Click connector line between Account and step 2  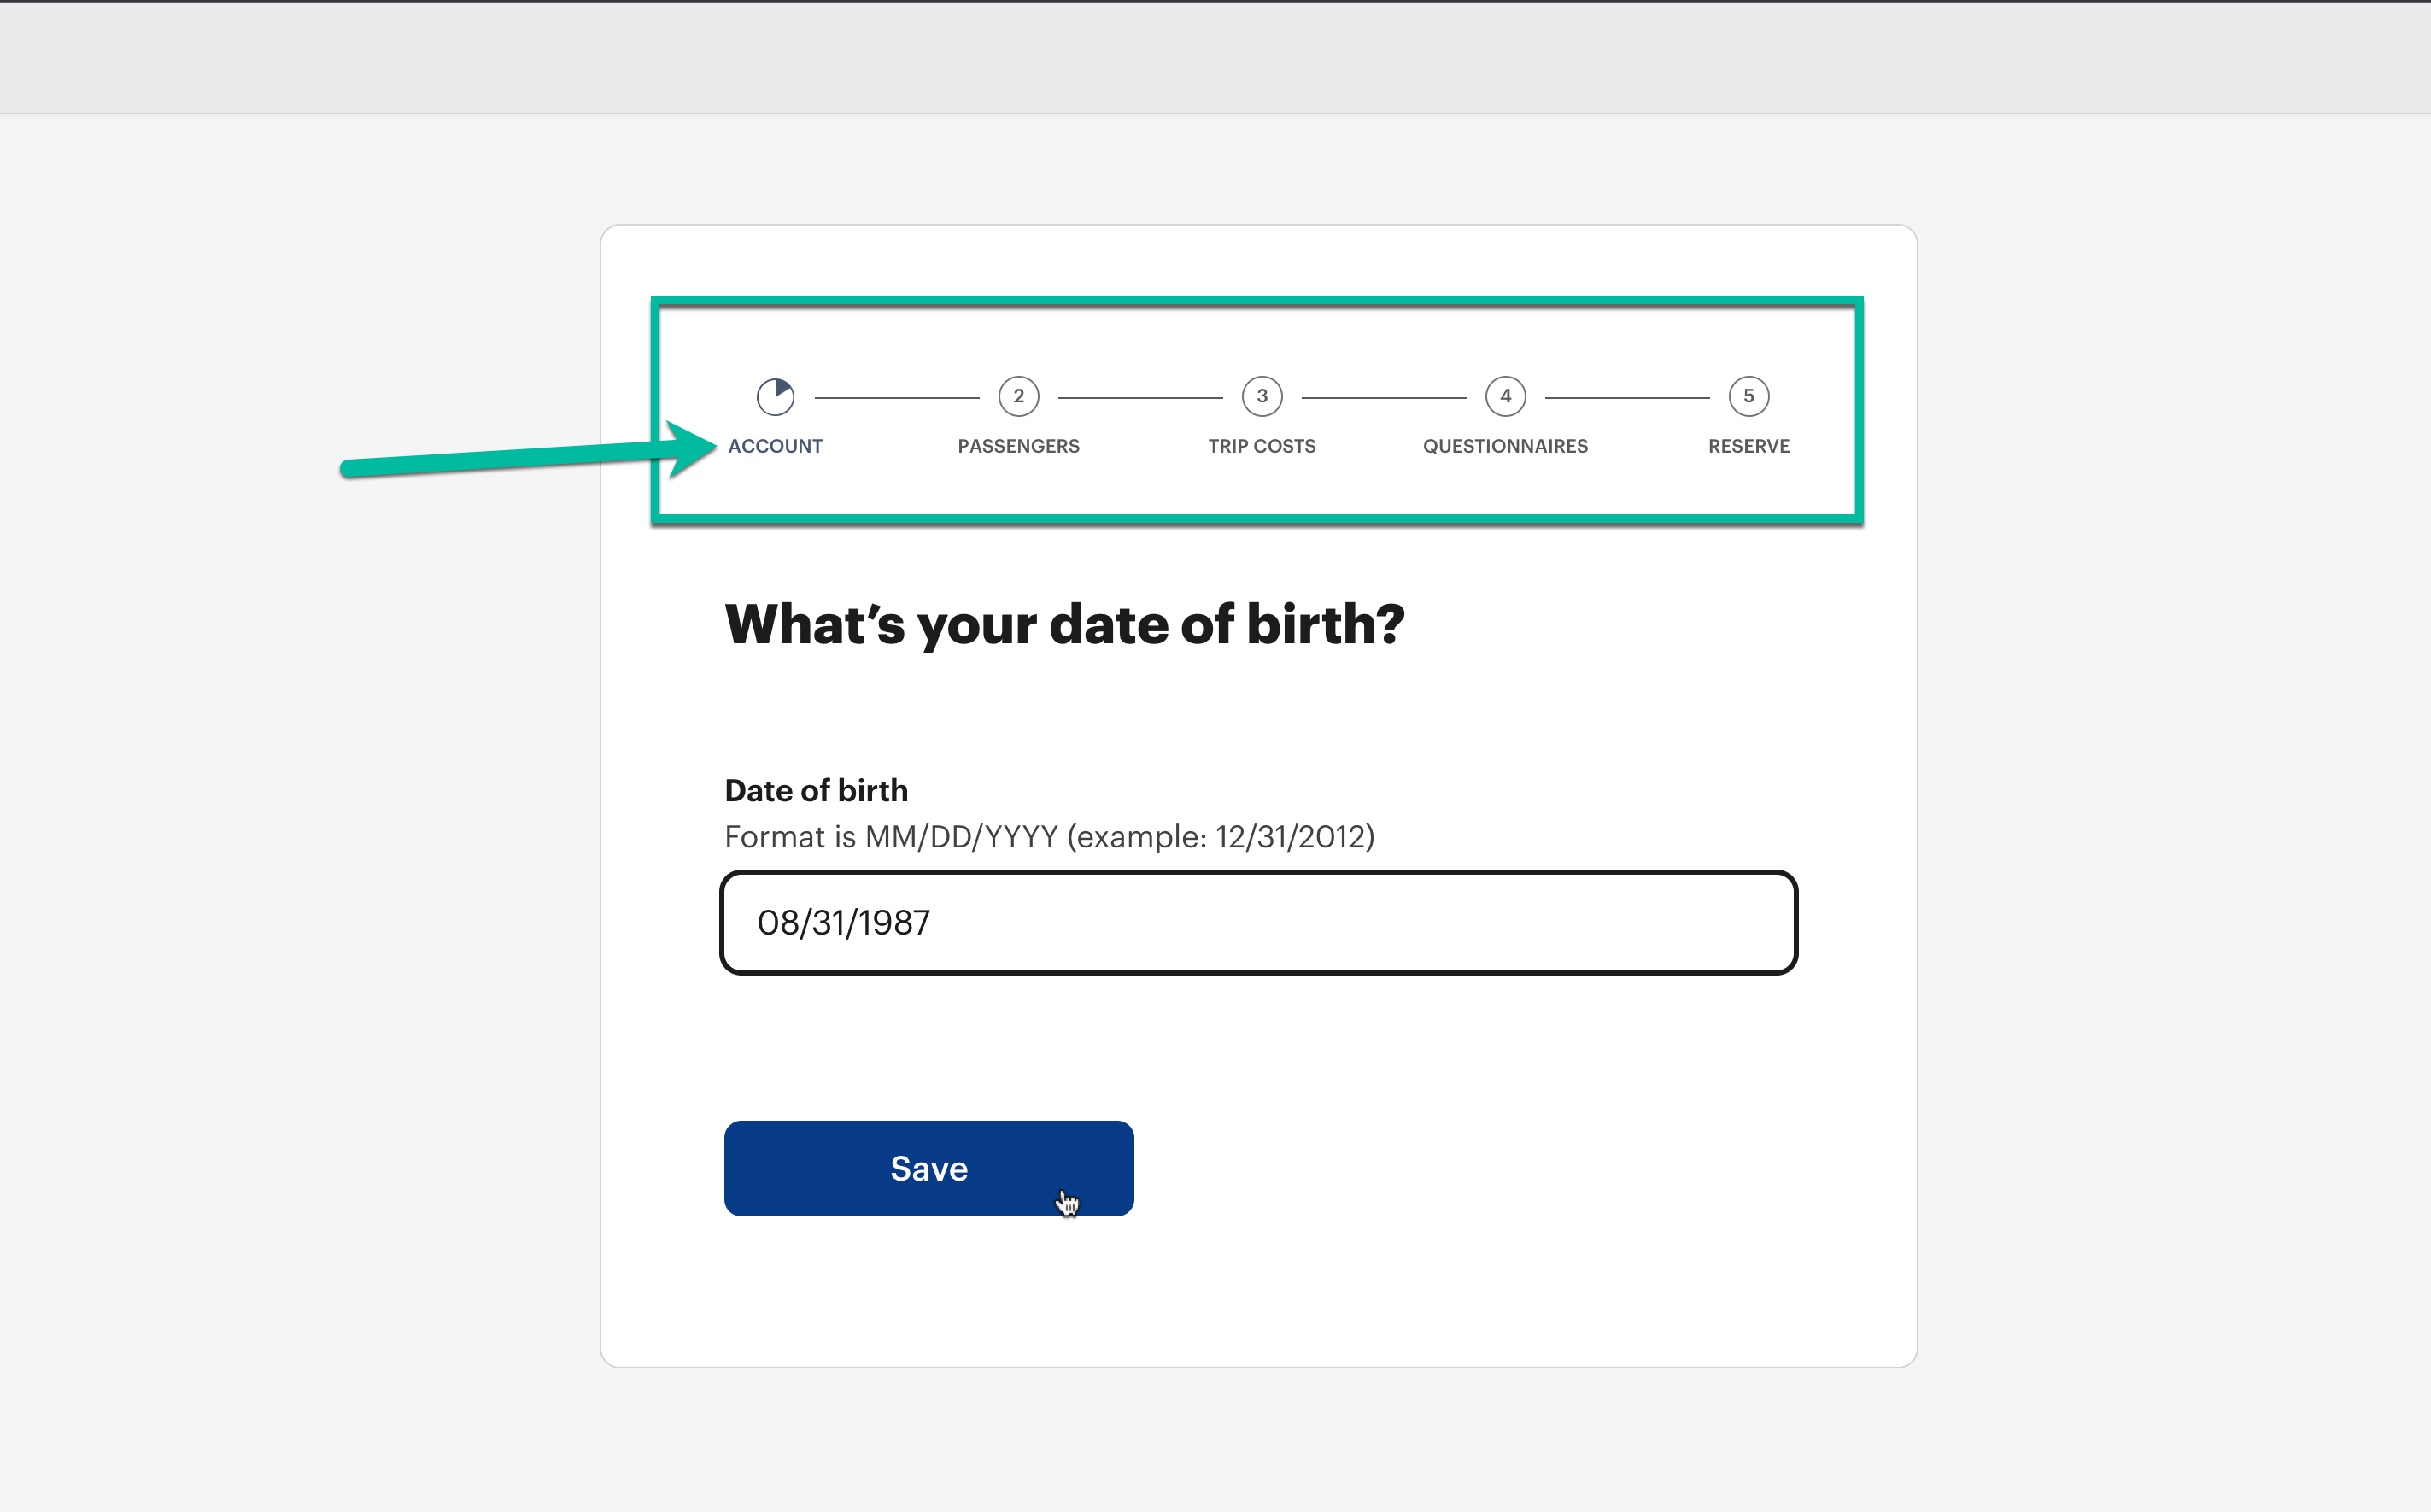click(x=897, y=398)
